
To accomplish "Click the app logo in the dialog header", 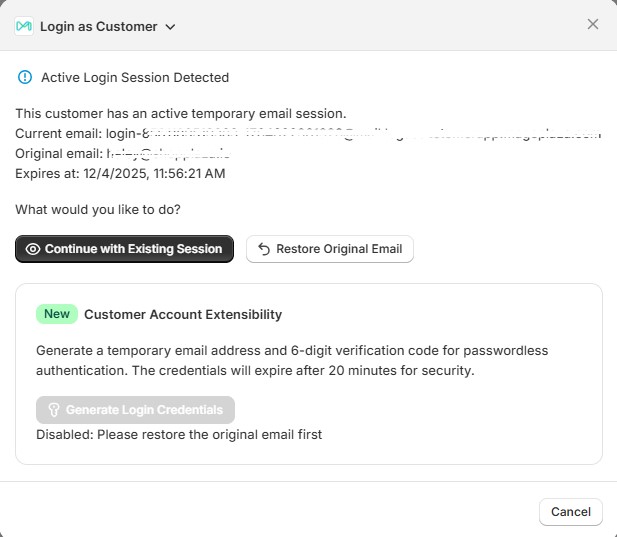I will [x=24, y=26].
